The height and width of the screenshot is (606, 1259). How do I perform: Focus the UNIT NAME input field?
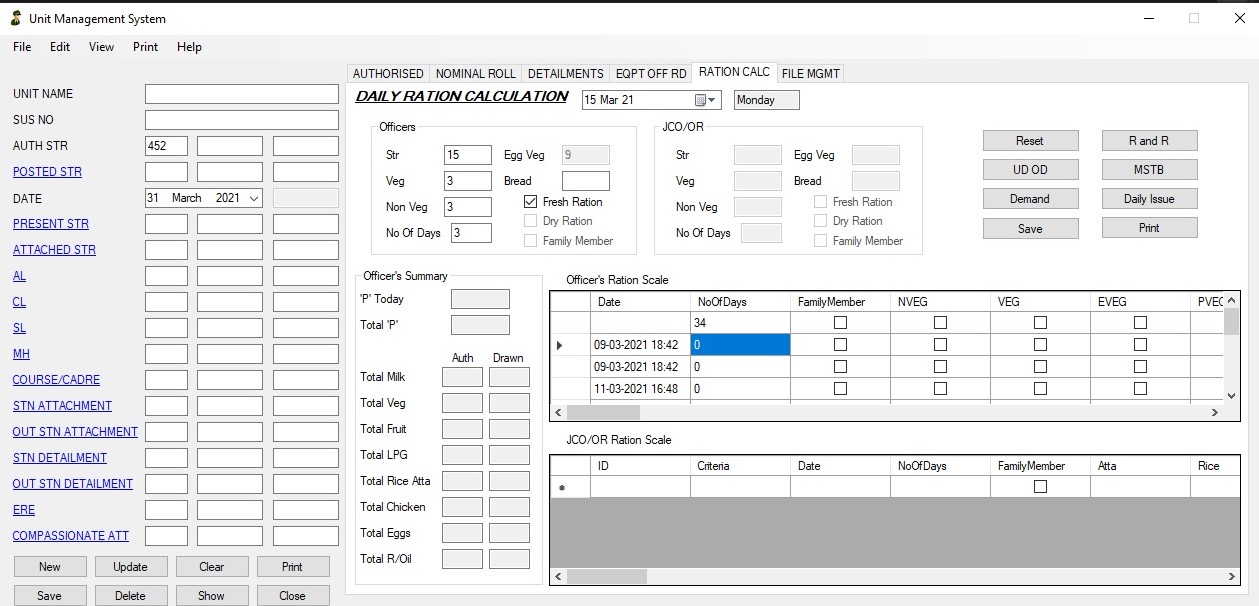tap(242, 94)
